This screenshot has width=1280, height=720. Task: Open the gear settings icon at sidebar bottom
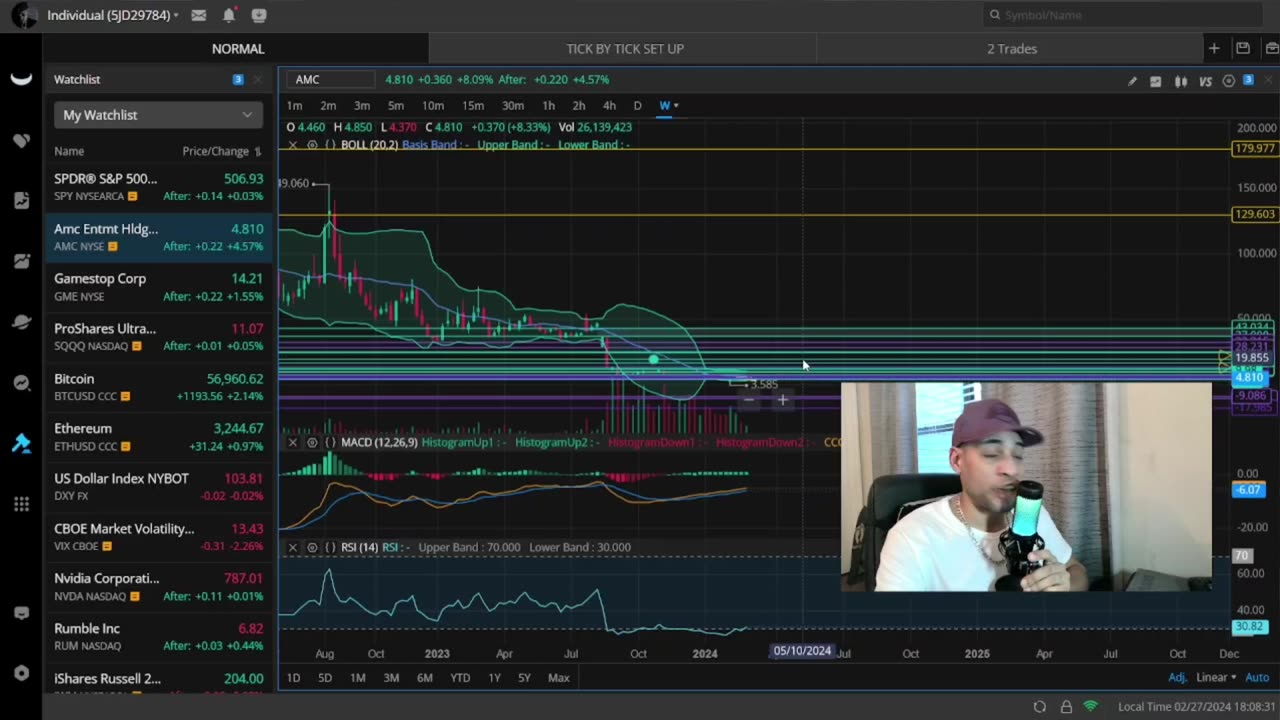[21, 673]
